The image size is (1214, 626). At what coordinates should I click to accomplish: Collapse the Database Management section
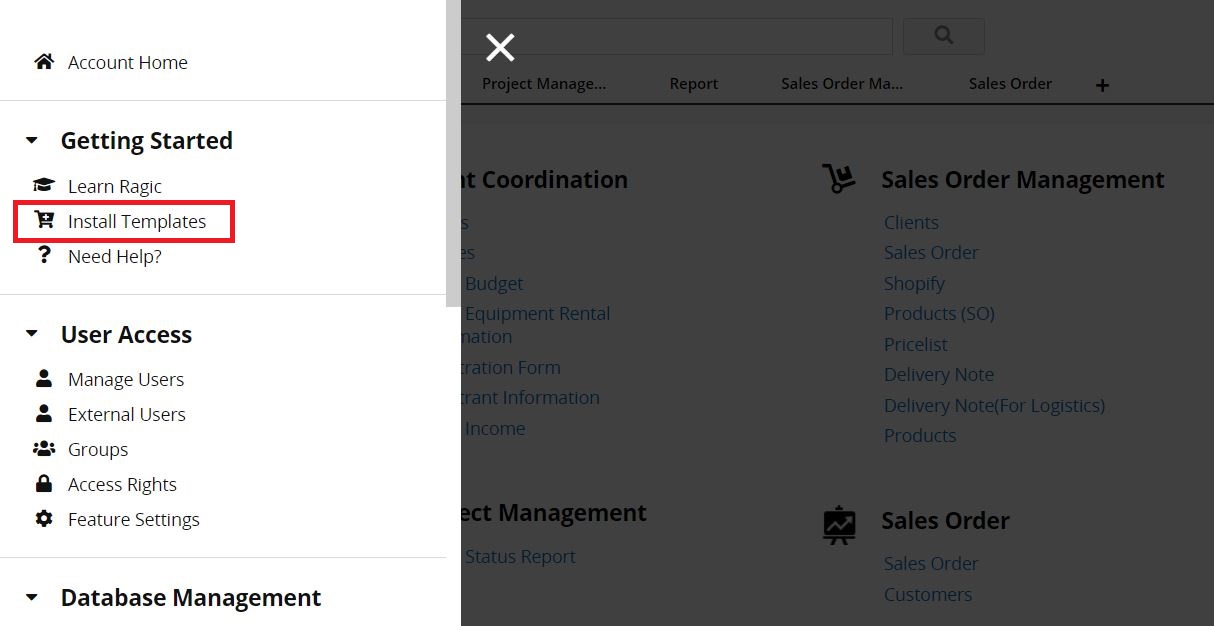click(x=32, y=598)
